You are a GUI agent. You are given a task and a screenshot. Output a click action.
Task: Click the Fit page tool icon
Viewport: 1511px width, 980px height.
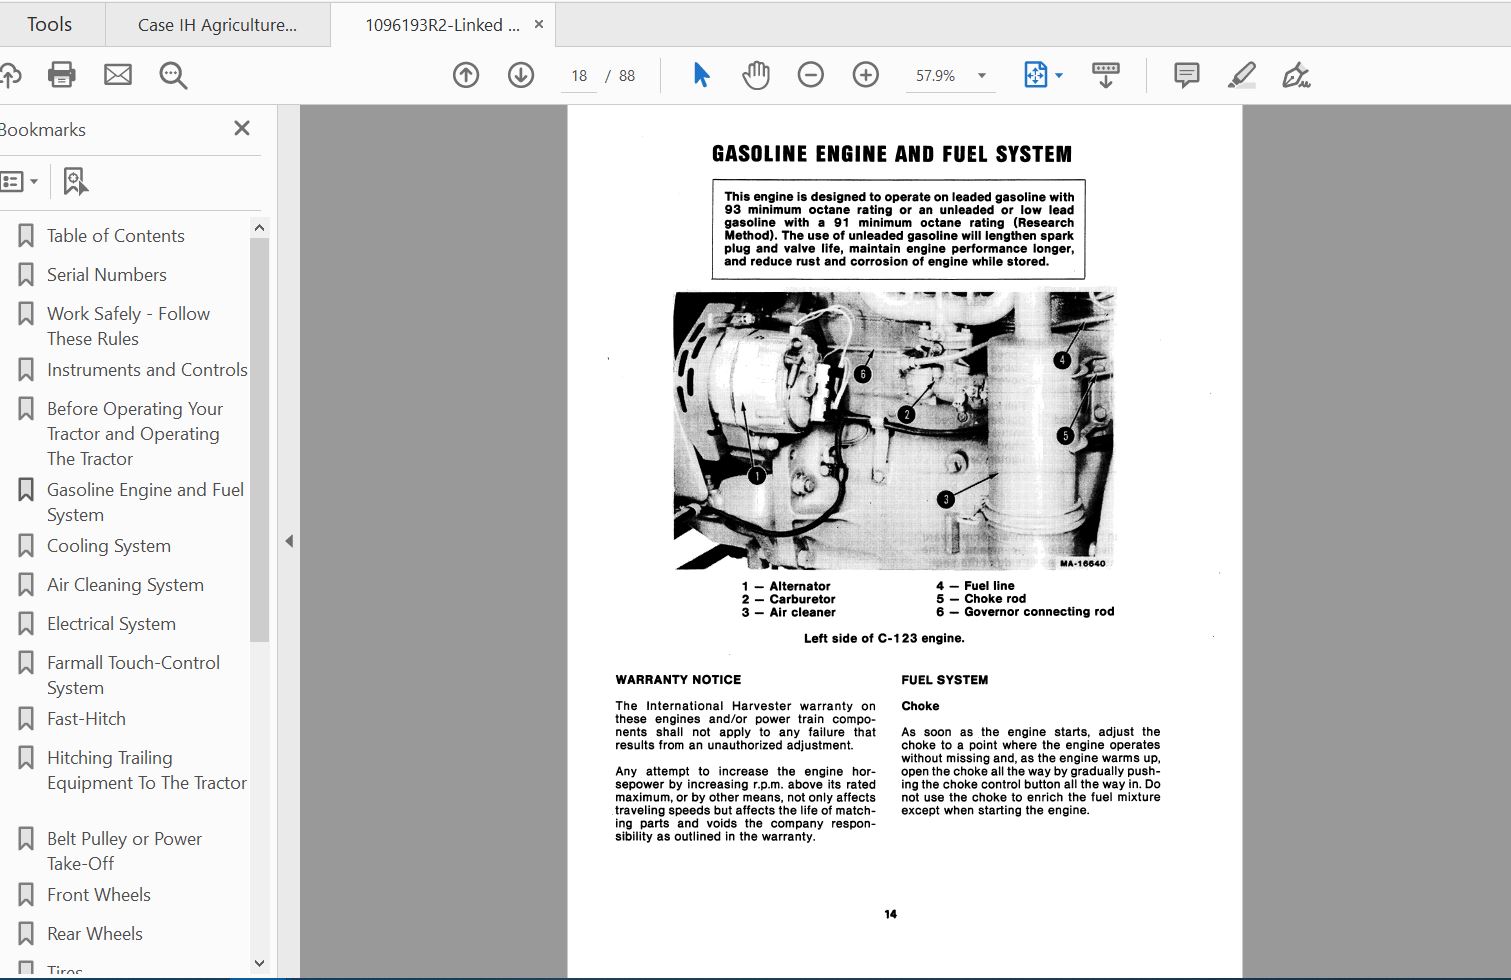click(1035, 75)
